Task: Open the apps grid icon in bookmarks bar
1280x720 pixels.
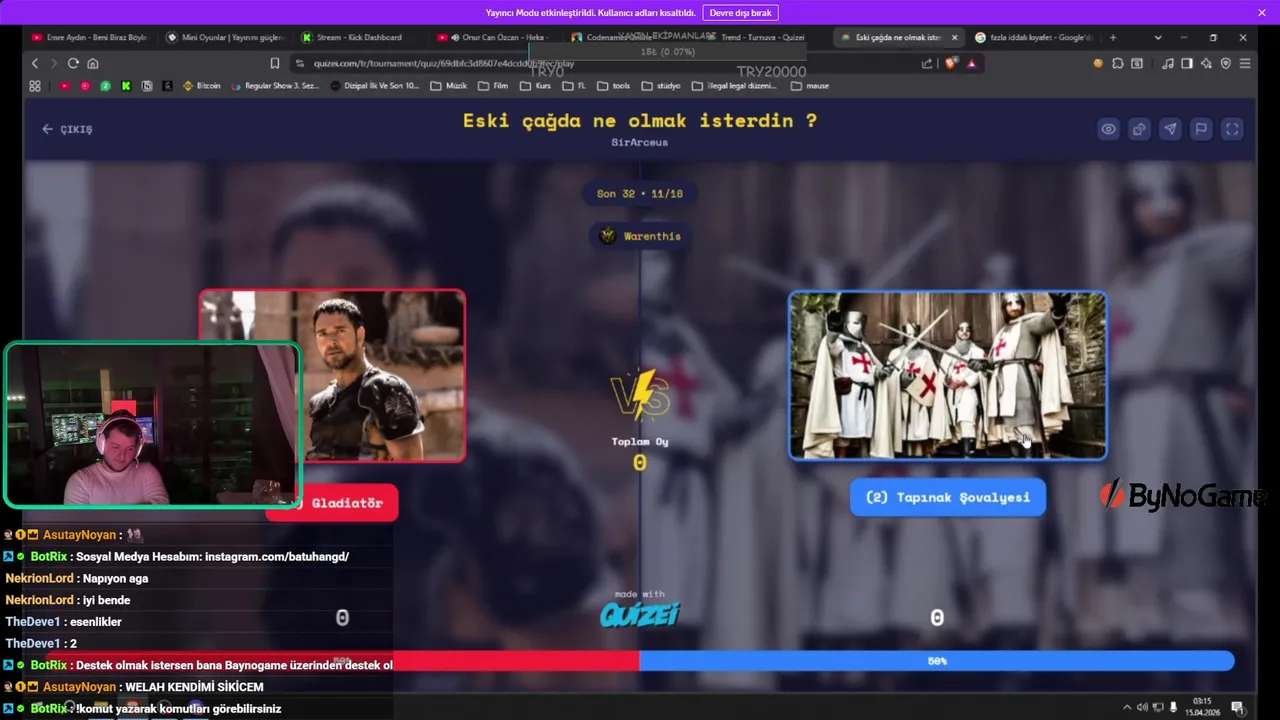Action: pos(35,86)
